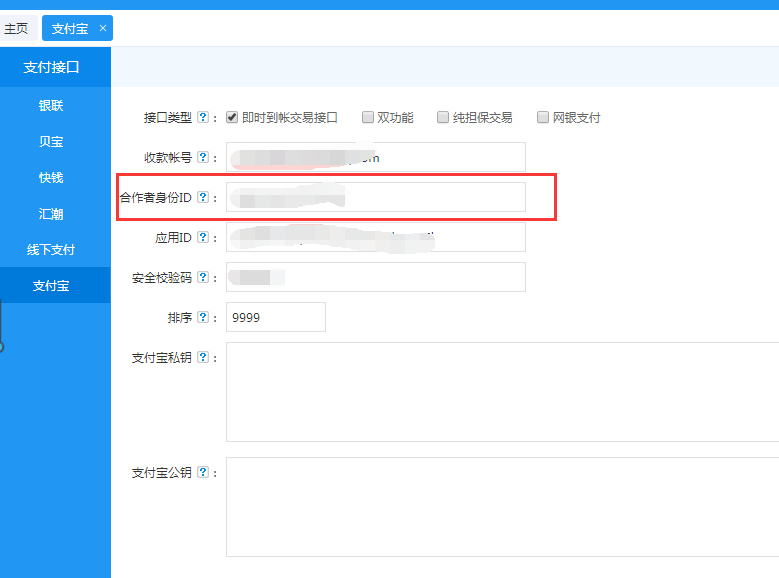Image resolution: width=779 pixels, height=578 pixels.
Task: Click help icon next to 接口类型
Action: [x=203, y=117]
